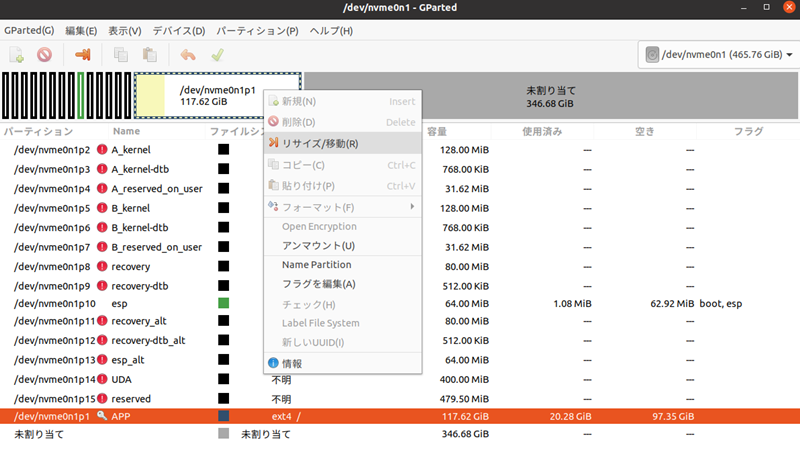Open the GParted(G) menu
800x470 pixels.
[x=29, y=31]
